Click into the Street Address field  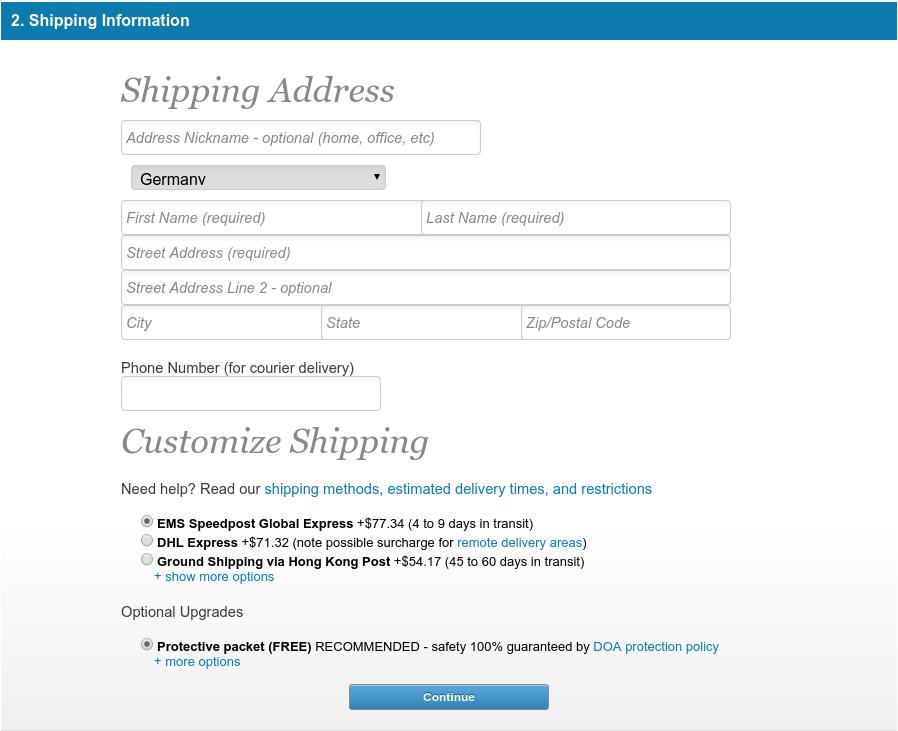(426, 253)
